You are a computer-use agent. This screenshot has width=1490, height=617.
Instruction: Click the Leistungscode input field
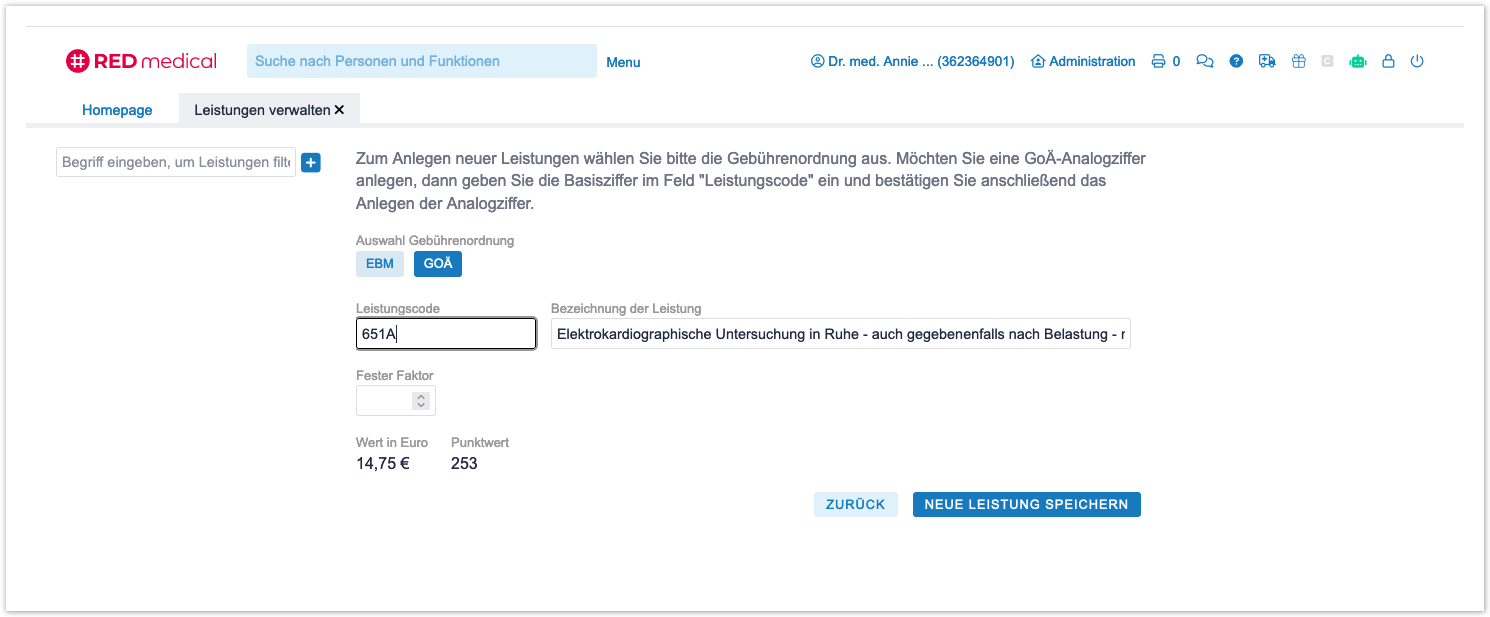pyautogui.click(x=446, y=334)
